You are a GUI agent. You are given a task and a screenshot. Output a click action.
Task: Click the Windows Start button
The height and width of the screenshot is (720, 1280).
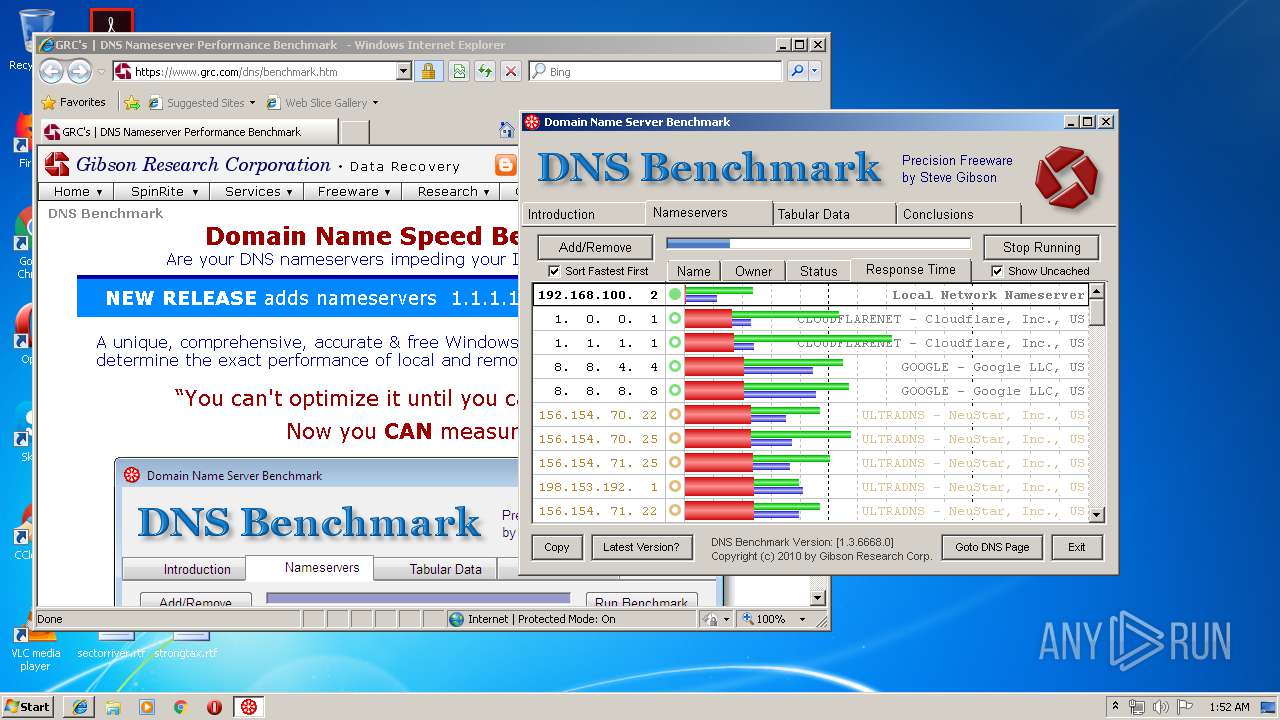click(28, 707)
